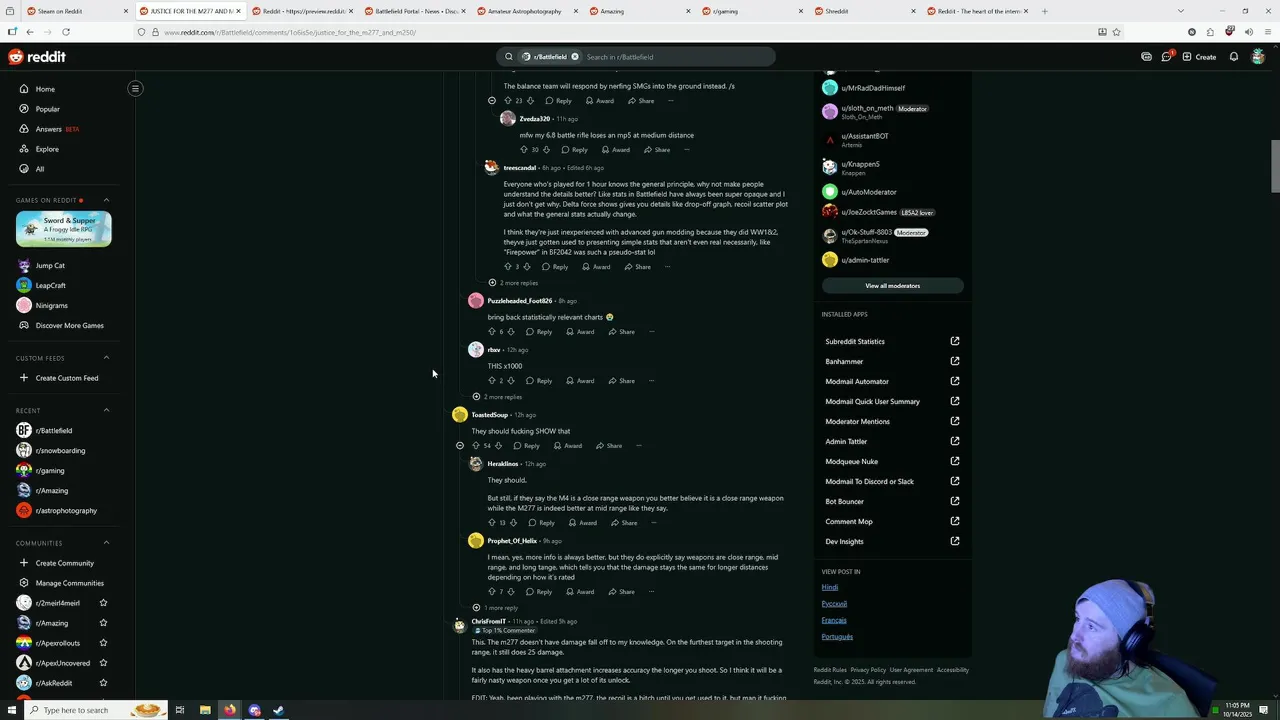Open more options on Prophet_Of_Helix's comment
The width and height of the screenshot is (1280, 720).
(x=652, y=592)
